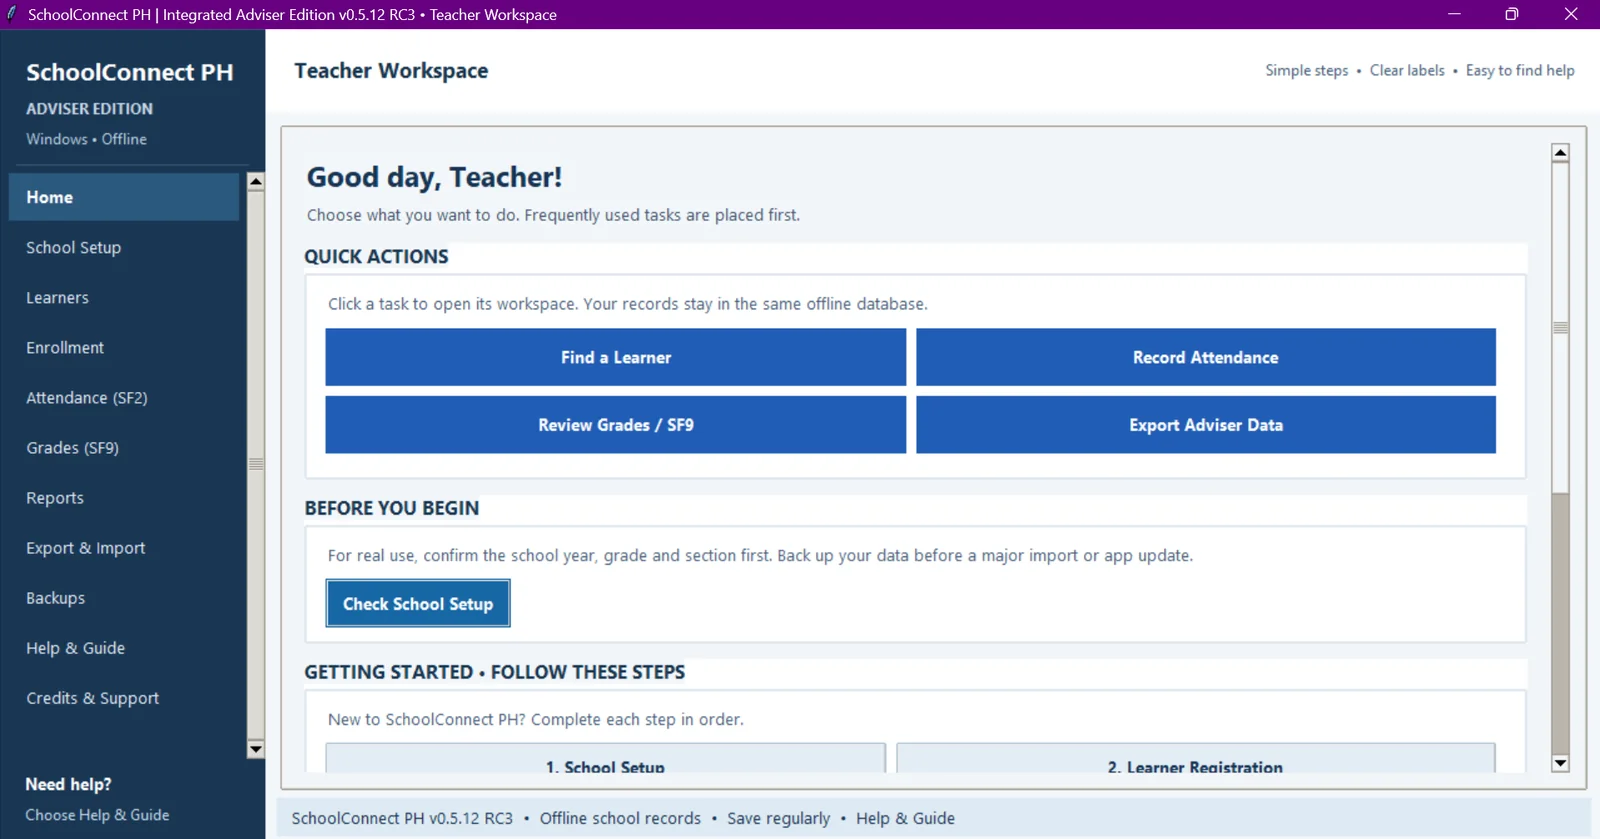Click the 'Need help?' sidebar text
Screen dimensions: 1600x839
click(x=68, y=784)
